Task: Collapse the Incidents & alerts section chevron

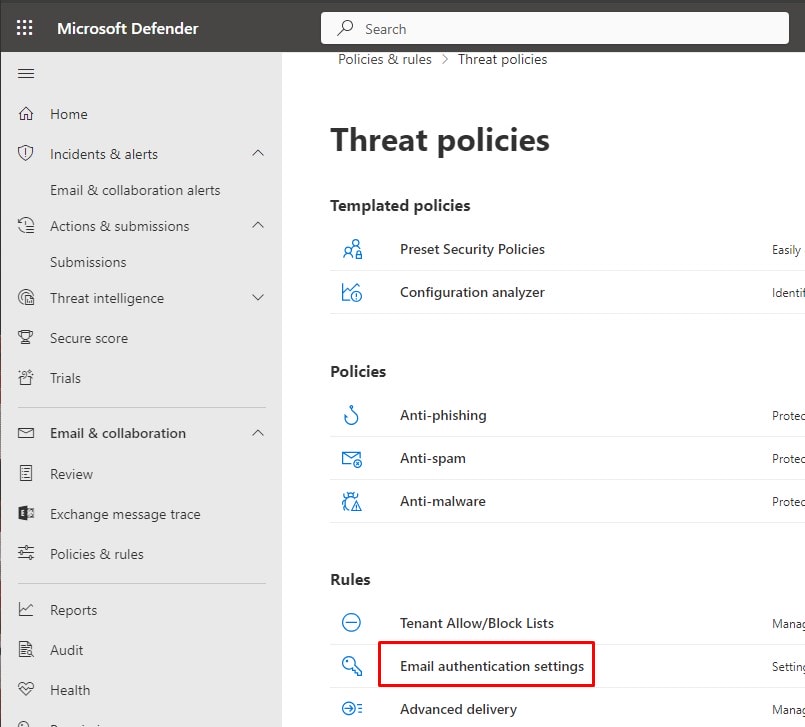Action: [258, 153]
